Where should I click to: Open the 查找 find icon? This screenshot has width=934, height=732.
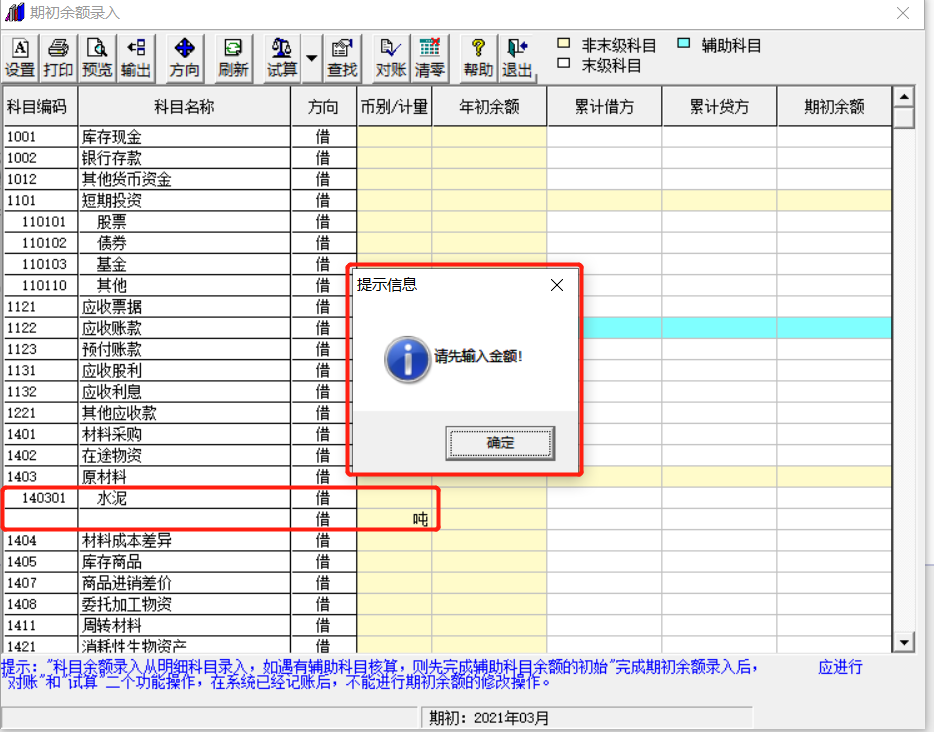(342, 58)
